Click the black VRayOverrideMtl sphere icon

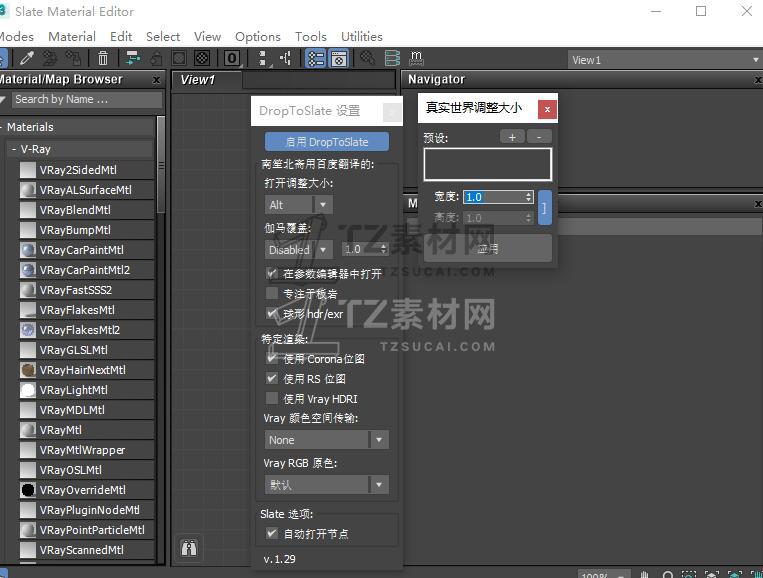[x=28, y=490]
